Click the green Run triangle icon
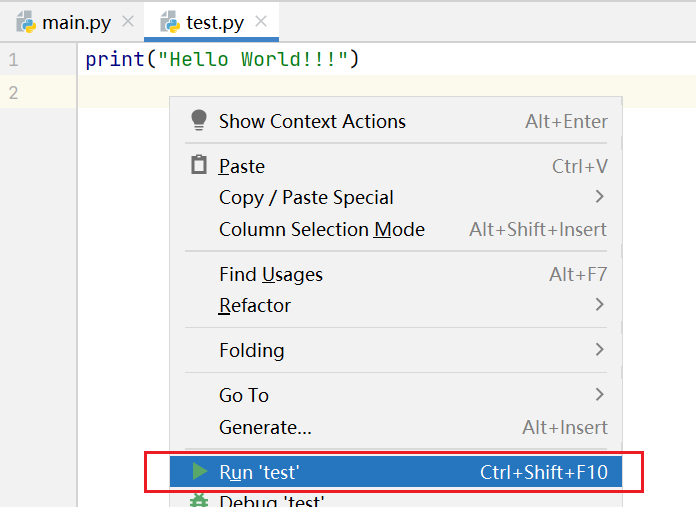Image resolution: width=696 pixels, height=507 pixels. [200, 471]
